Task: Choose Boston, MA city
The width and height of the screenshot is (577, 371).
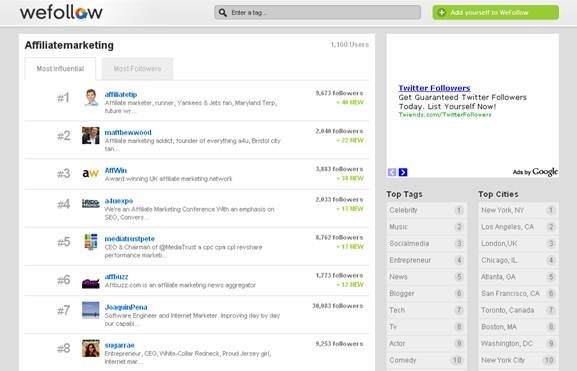Action: [x=518, y=327]
